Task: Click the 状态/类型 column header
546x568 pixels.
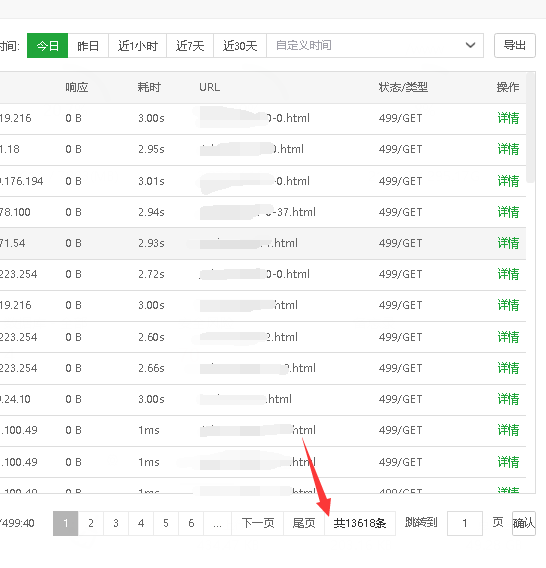Action: pyautogui.click(x=403, y=87)
